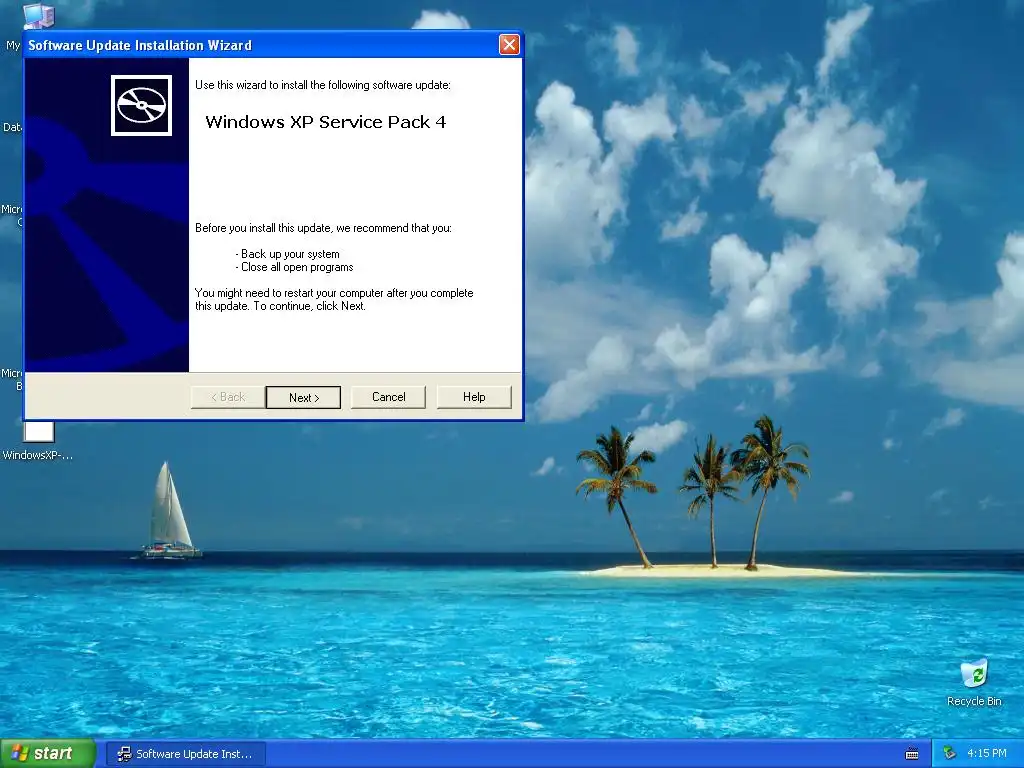Open Help for the installation wizard
This screenshot has width=1024, height=768.
[x=474, y=397]
